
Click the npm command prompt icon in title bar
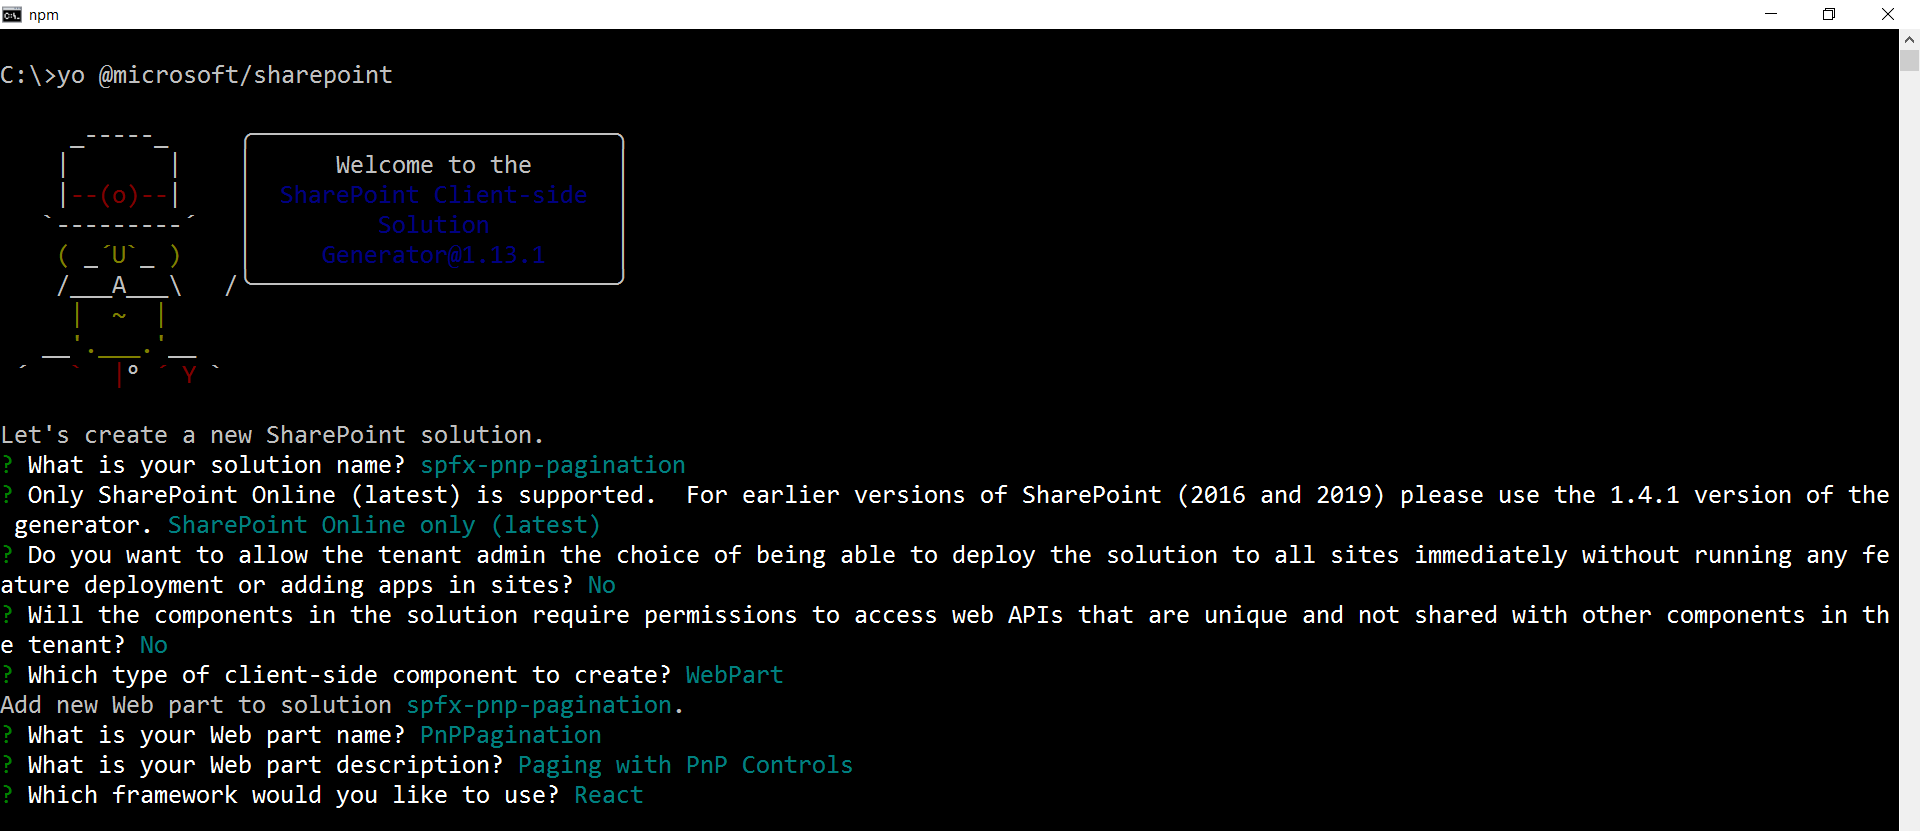coord(12,14)
